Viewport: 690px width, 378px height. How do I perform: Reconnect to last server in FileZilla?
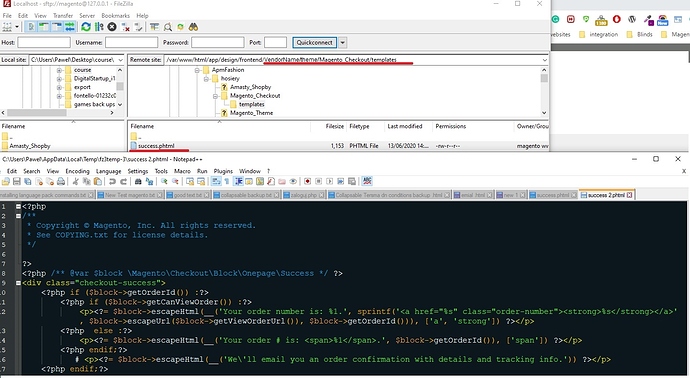139,27
